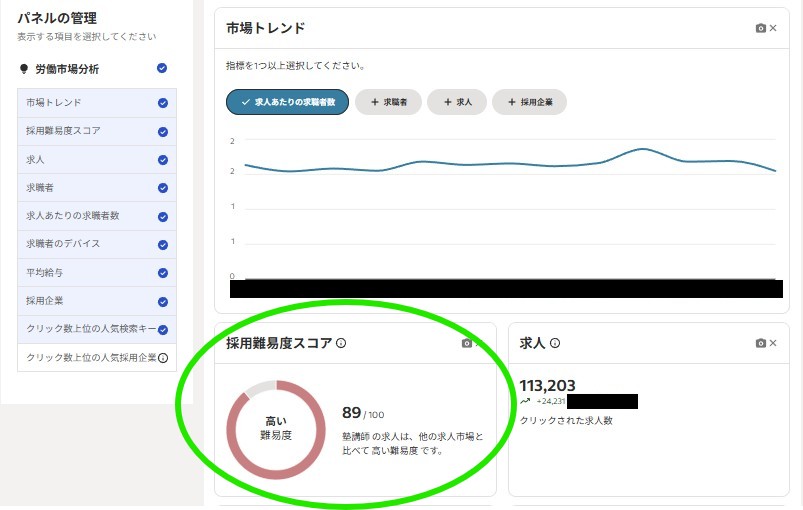Close the 求人 panel with X icon

pos(773,343)
